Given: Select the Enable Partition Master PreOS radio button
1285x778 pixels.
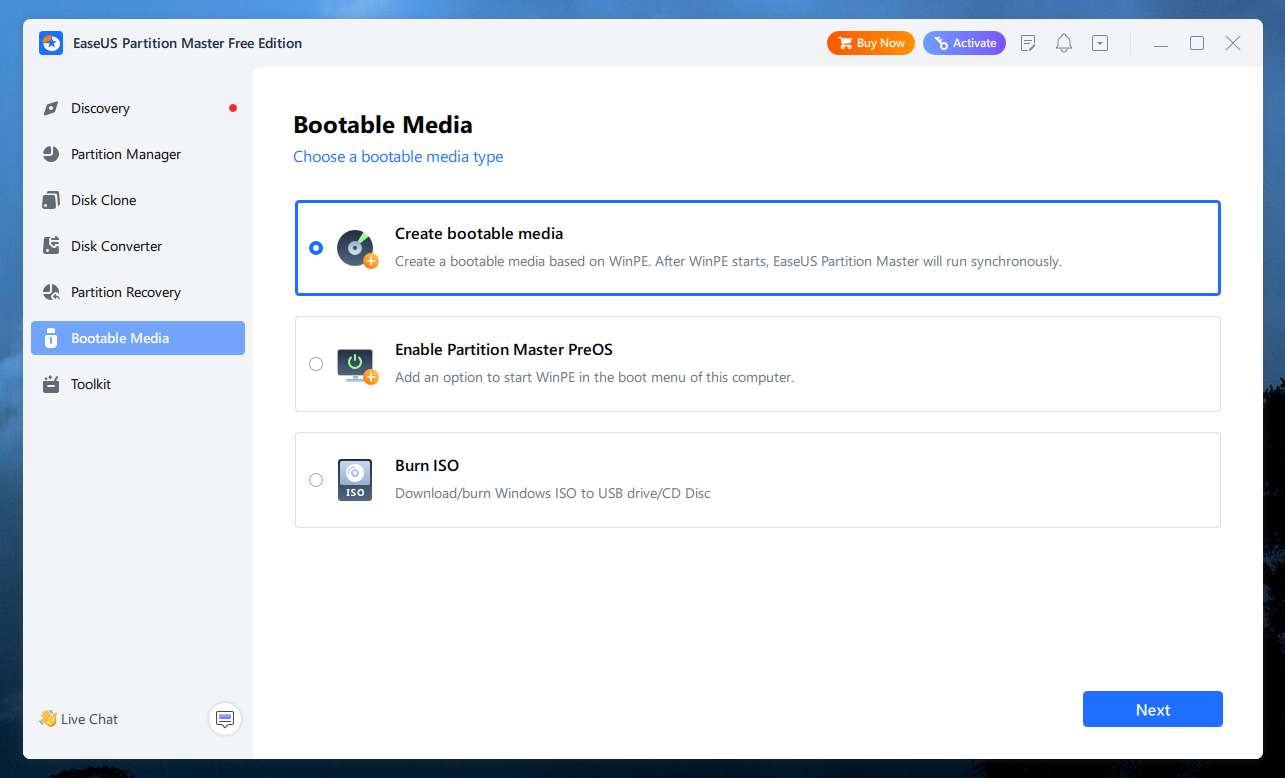Looking at the screenshot, I should [x=316, y=364].
